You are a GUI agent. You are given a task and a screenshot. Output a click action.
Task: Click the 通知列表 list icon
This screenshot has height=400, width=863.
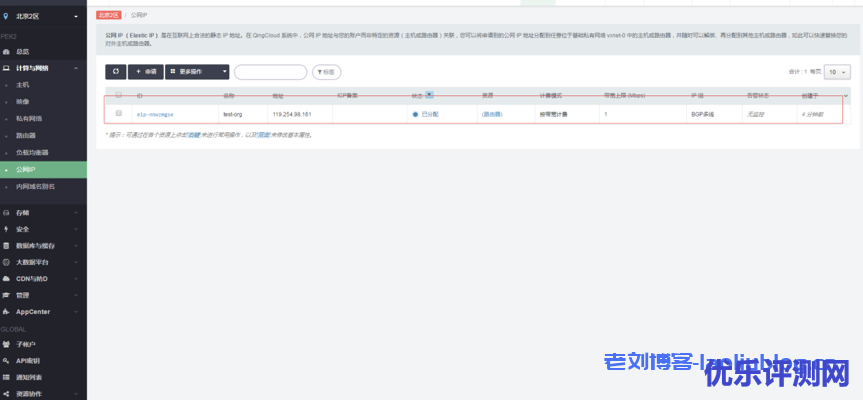[x=7, y=377]
